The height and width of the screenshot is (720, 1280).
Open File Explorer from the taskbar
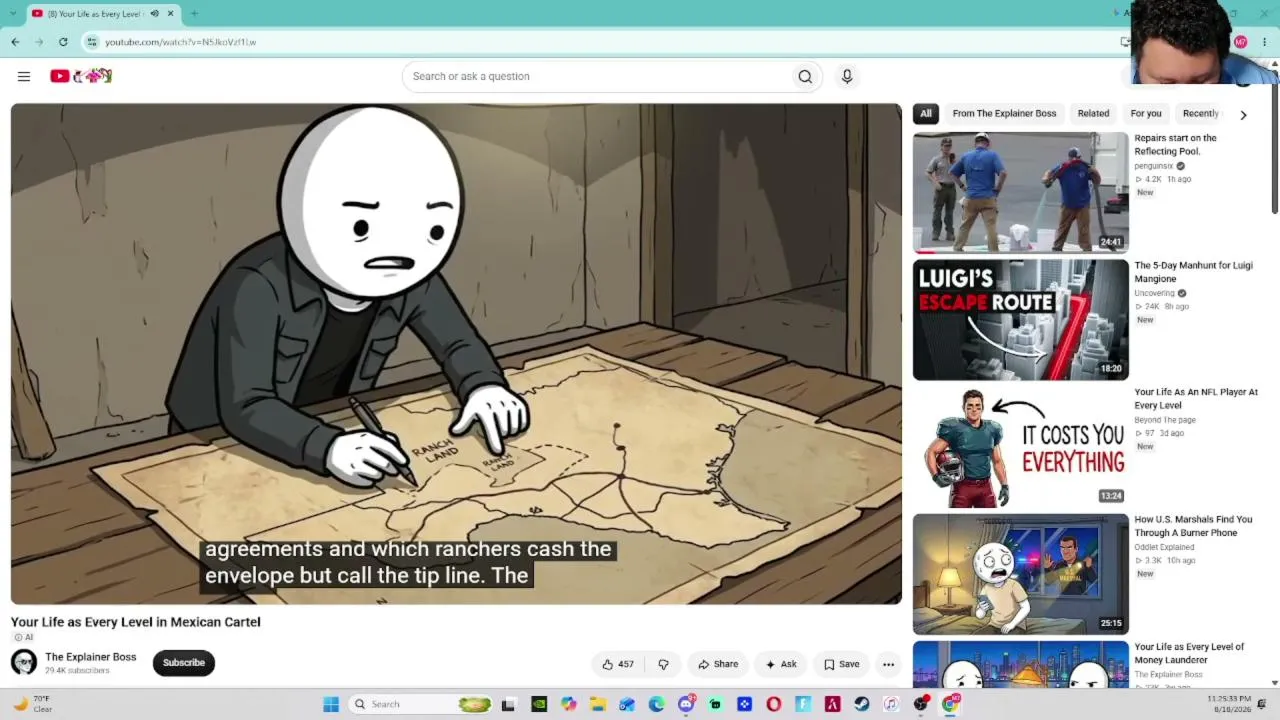pyautogui.click(x=597, y=704)
